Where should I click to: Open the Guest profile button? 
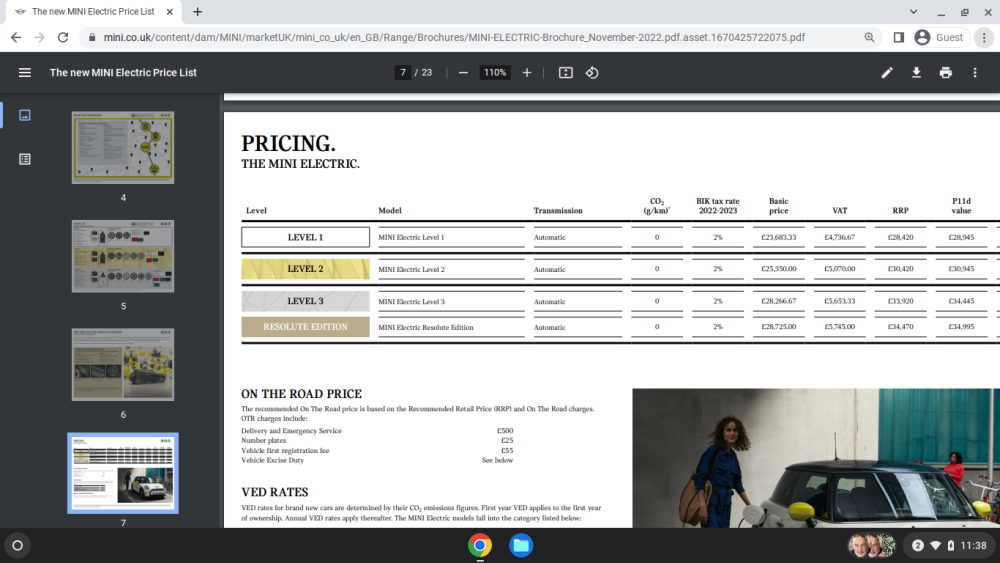tap(939, 38)
